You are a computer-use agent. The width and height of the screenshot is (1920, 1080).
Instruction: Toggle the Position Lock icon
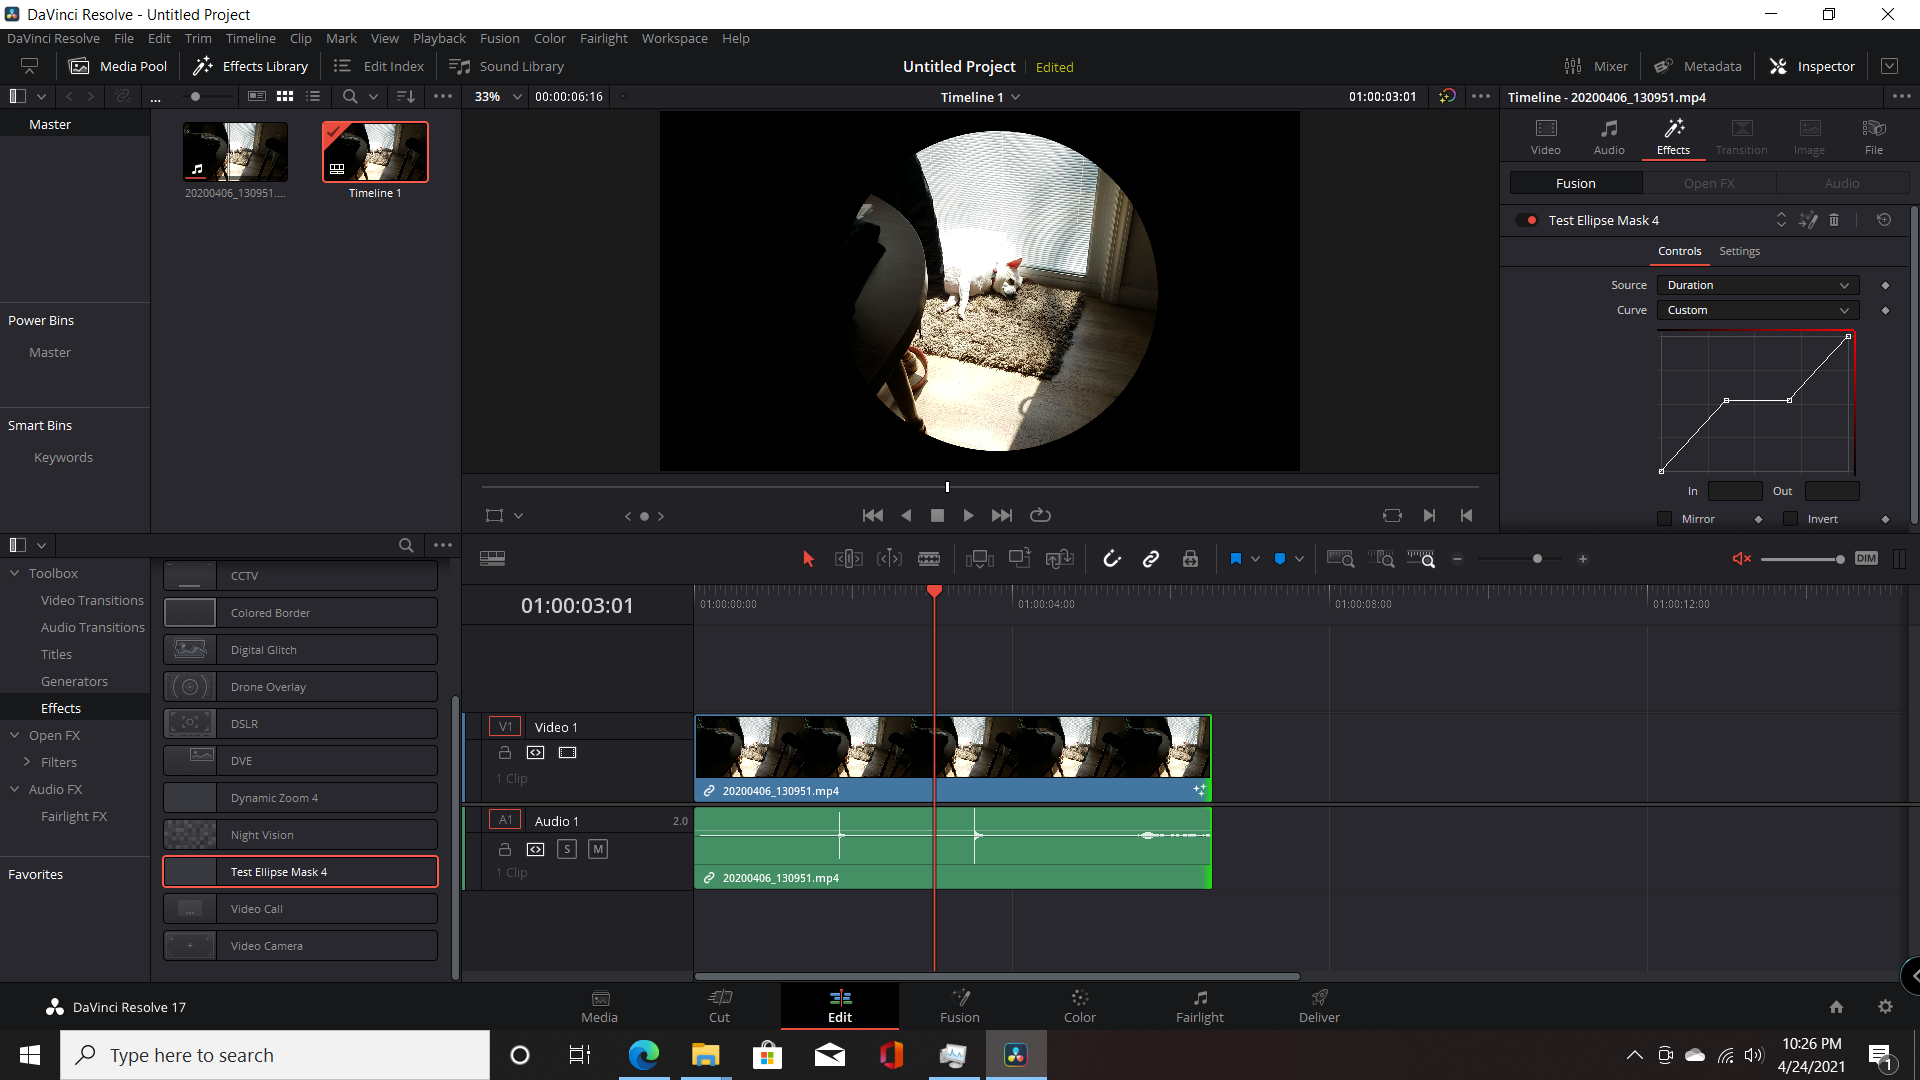(x=1190, y=559)
